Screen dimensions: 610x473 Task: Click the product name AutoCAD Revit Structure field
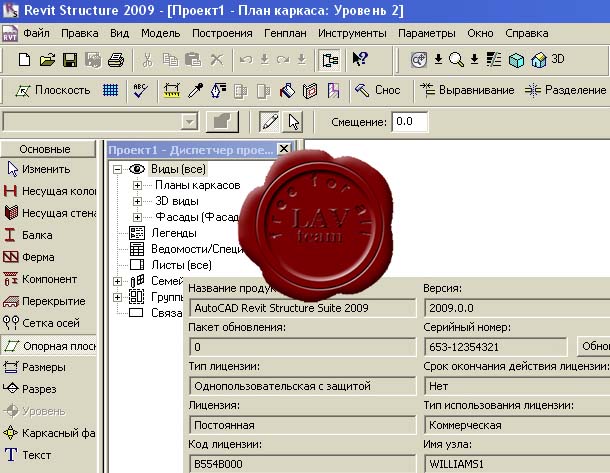point(302,308)
